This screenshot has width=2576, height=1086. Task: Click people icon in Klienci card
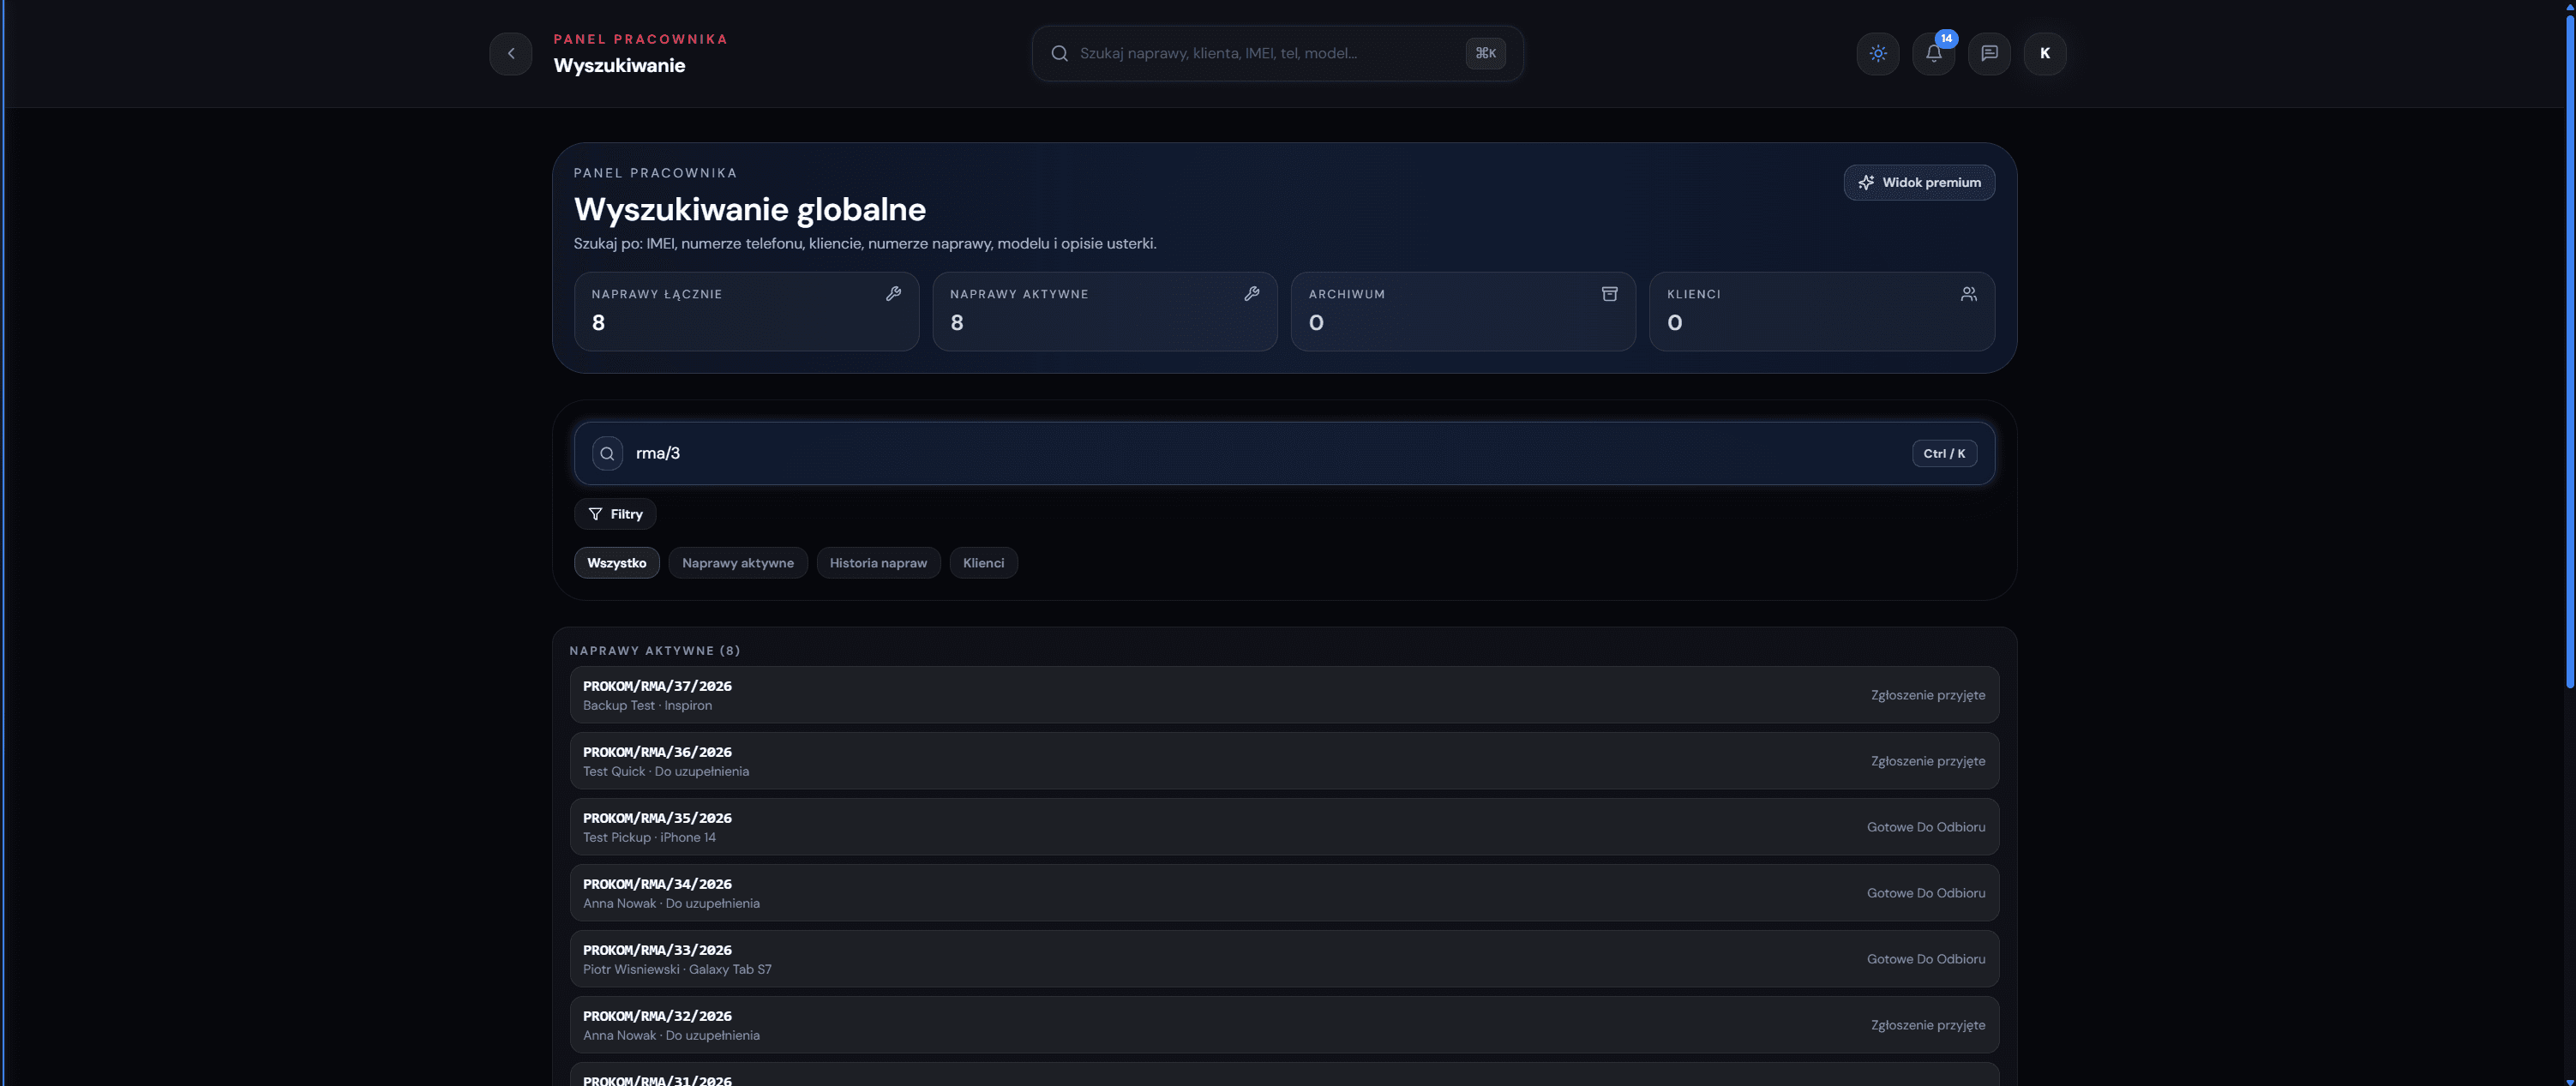1968,293
